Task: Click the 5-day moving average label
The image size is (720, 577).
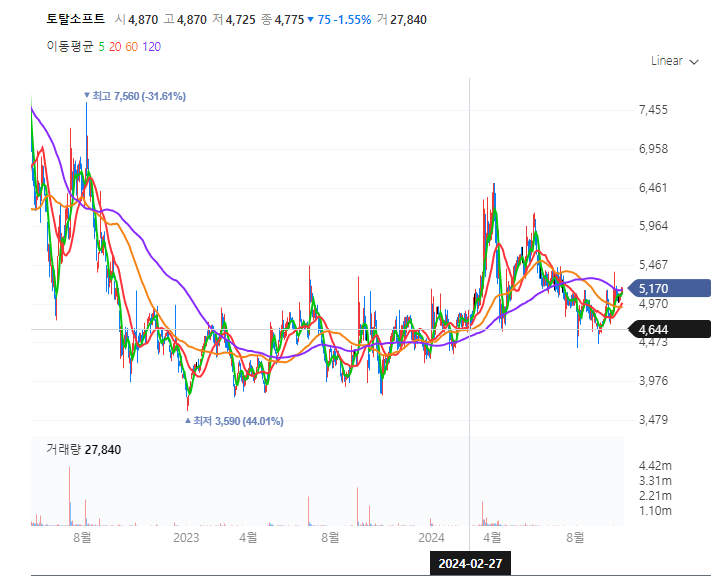Action: point(101,47)
